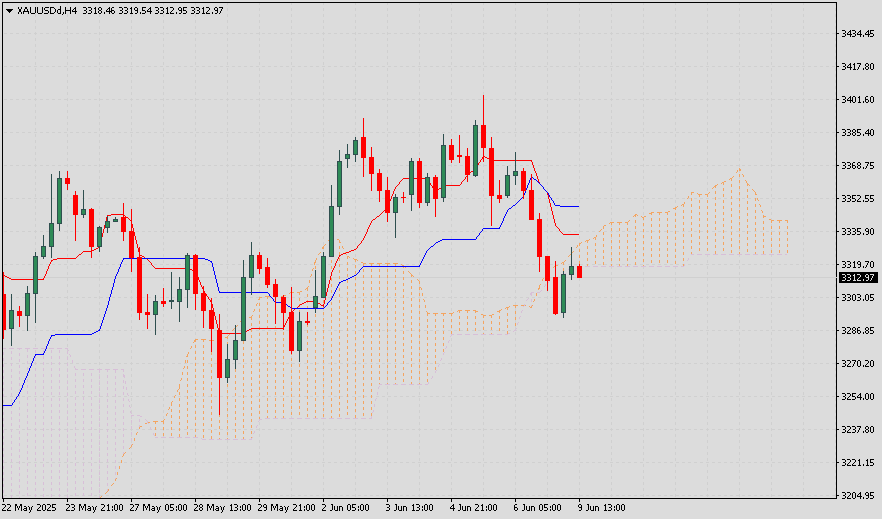Click the 9 Jun 13:00 time label
Viewport: 882px width, 519px height.
(x=602, y=508)
